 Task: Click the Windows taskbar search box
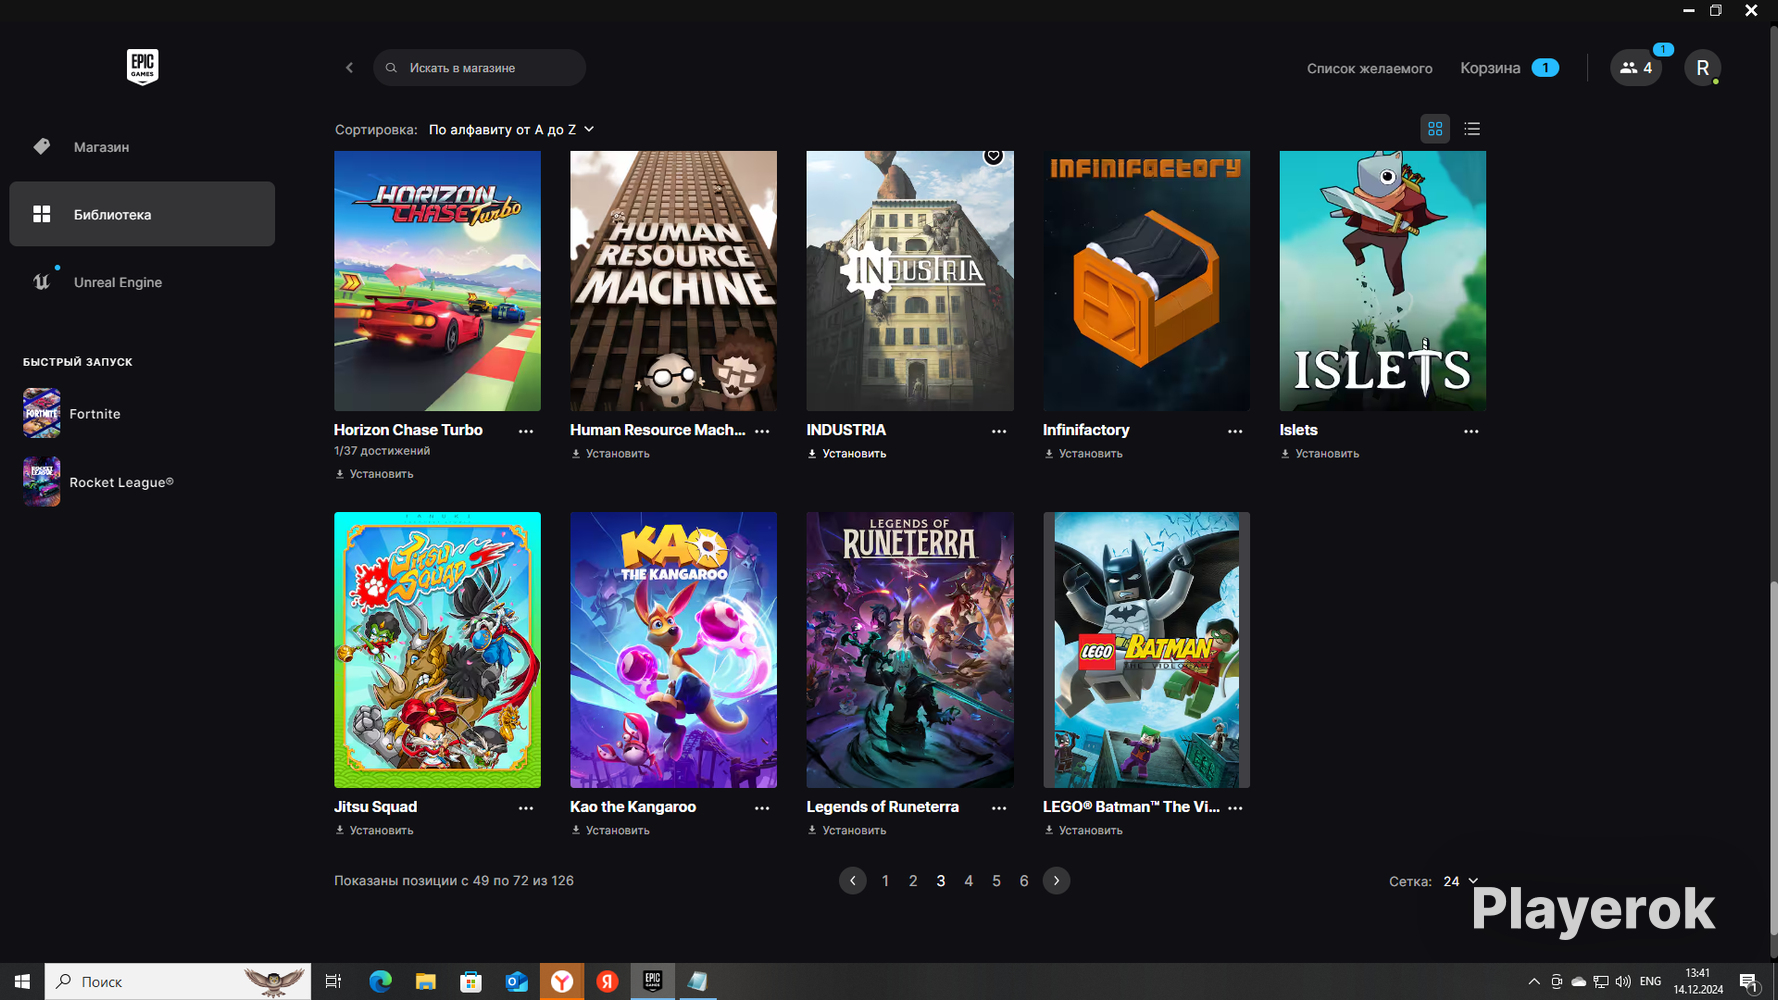click(178, 982)
